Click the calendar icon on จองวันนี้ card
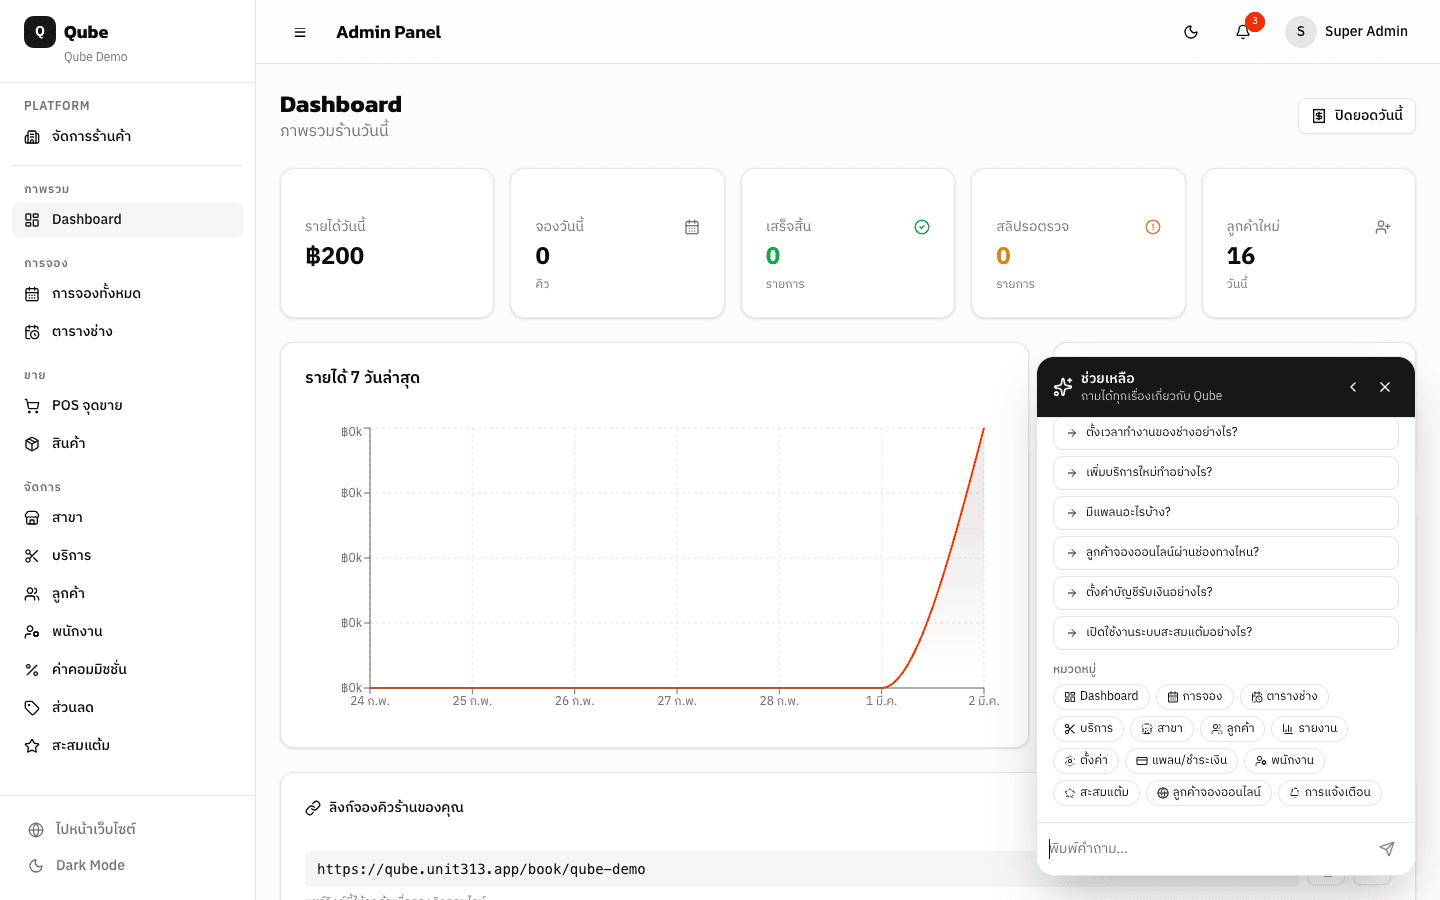The height and width of the screenshot is (900, 1440). pyautogui.click(x=692, y=227)
